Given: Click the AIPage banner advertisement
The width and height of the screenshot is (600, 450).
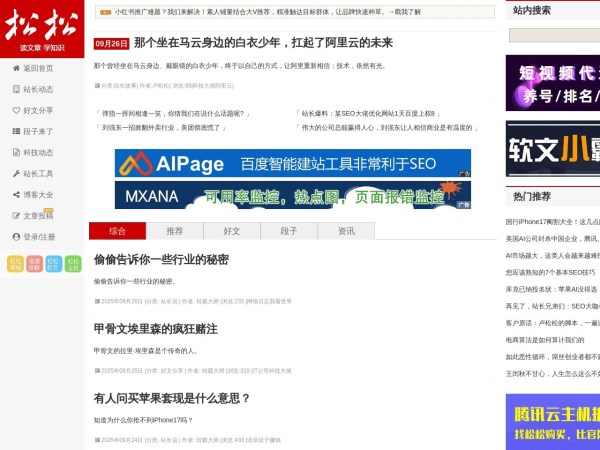Looking at the screenshot, I should (x=292, y=163).
